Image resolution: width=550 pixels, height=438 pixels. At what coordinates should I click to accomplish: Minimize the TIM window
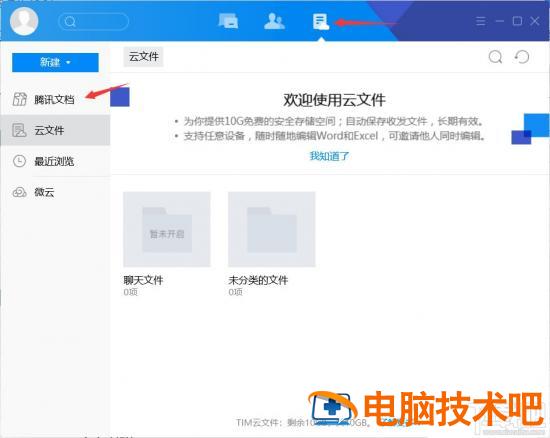[499, 21]
